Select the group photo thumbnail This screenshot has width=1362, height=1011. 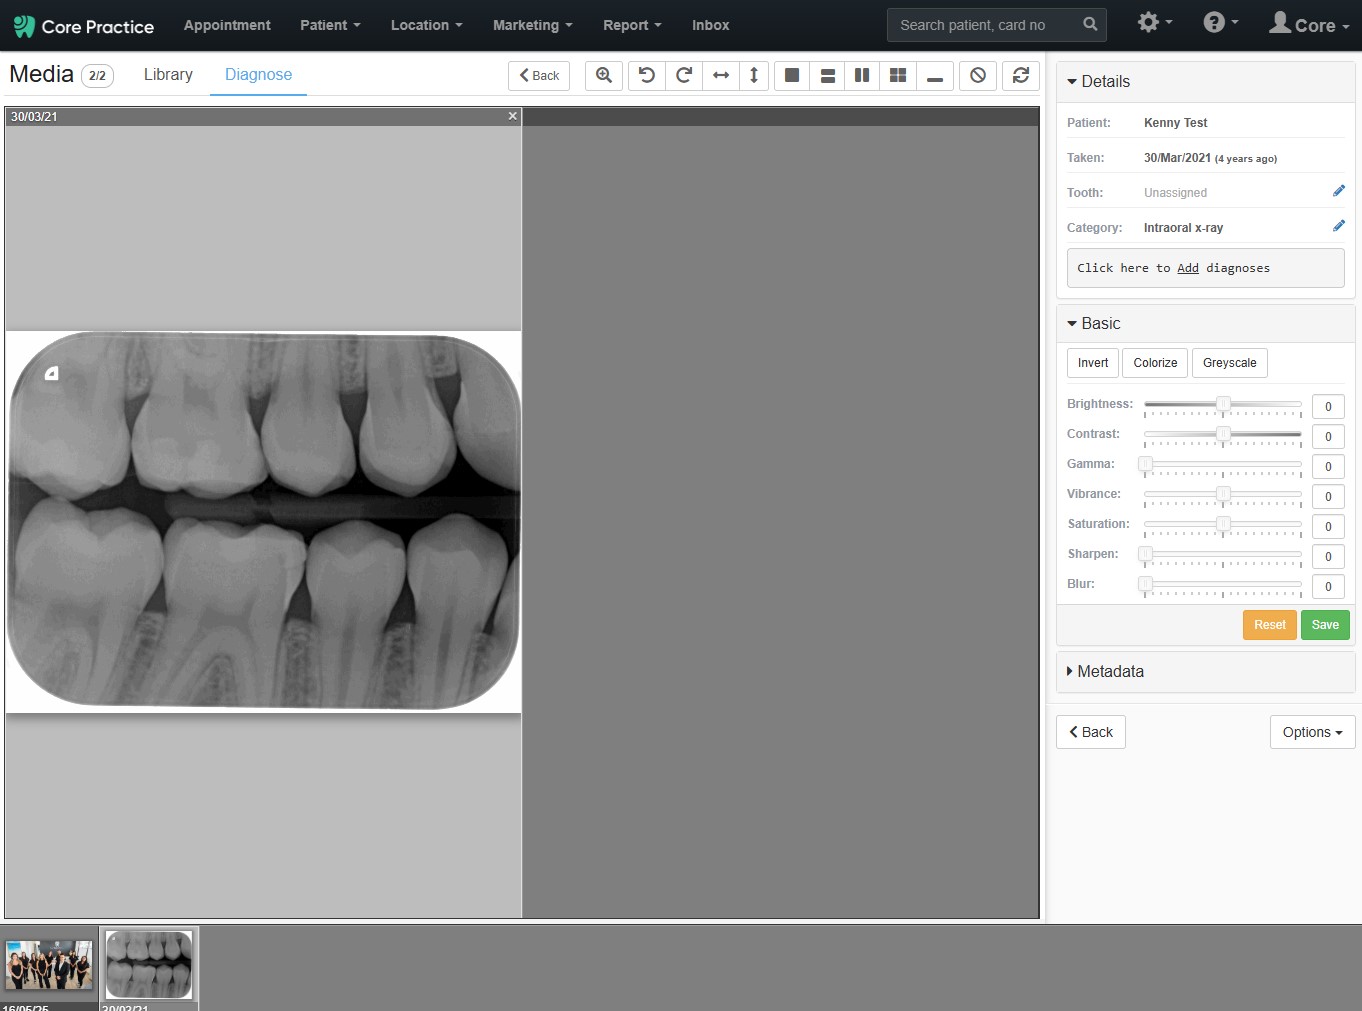[49, 965]
